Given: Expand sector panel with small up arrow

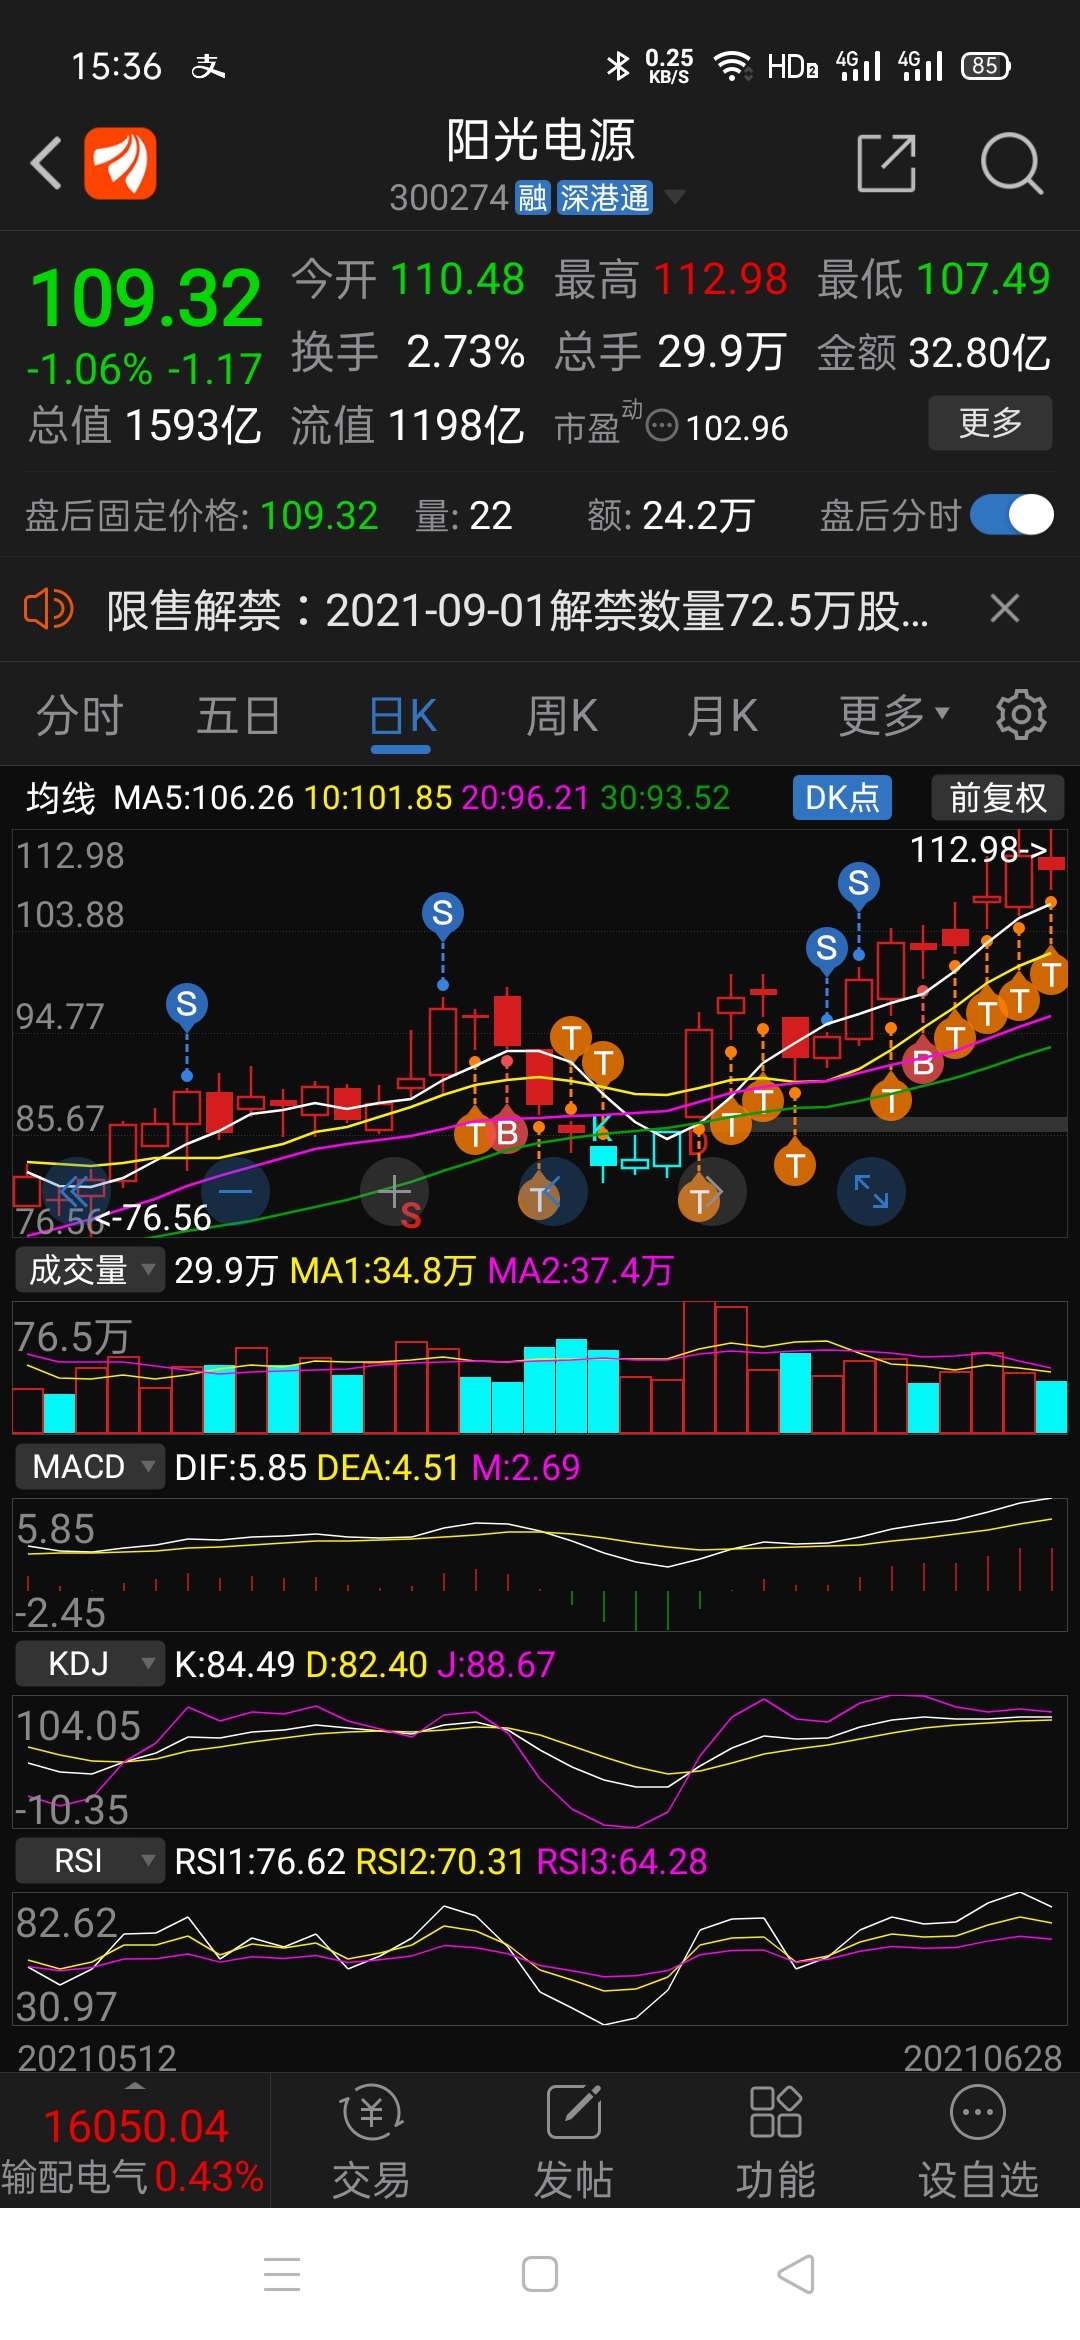Looking at the screenshot, I should pos(135,2086).
